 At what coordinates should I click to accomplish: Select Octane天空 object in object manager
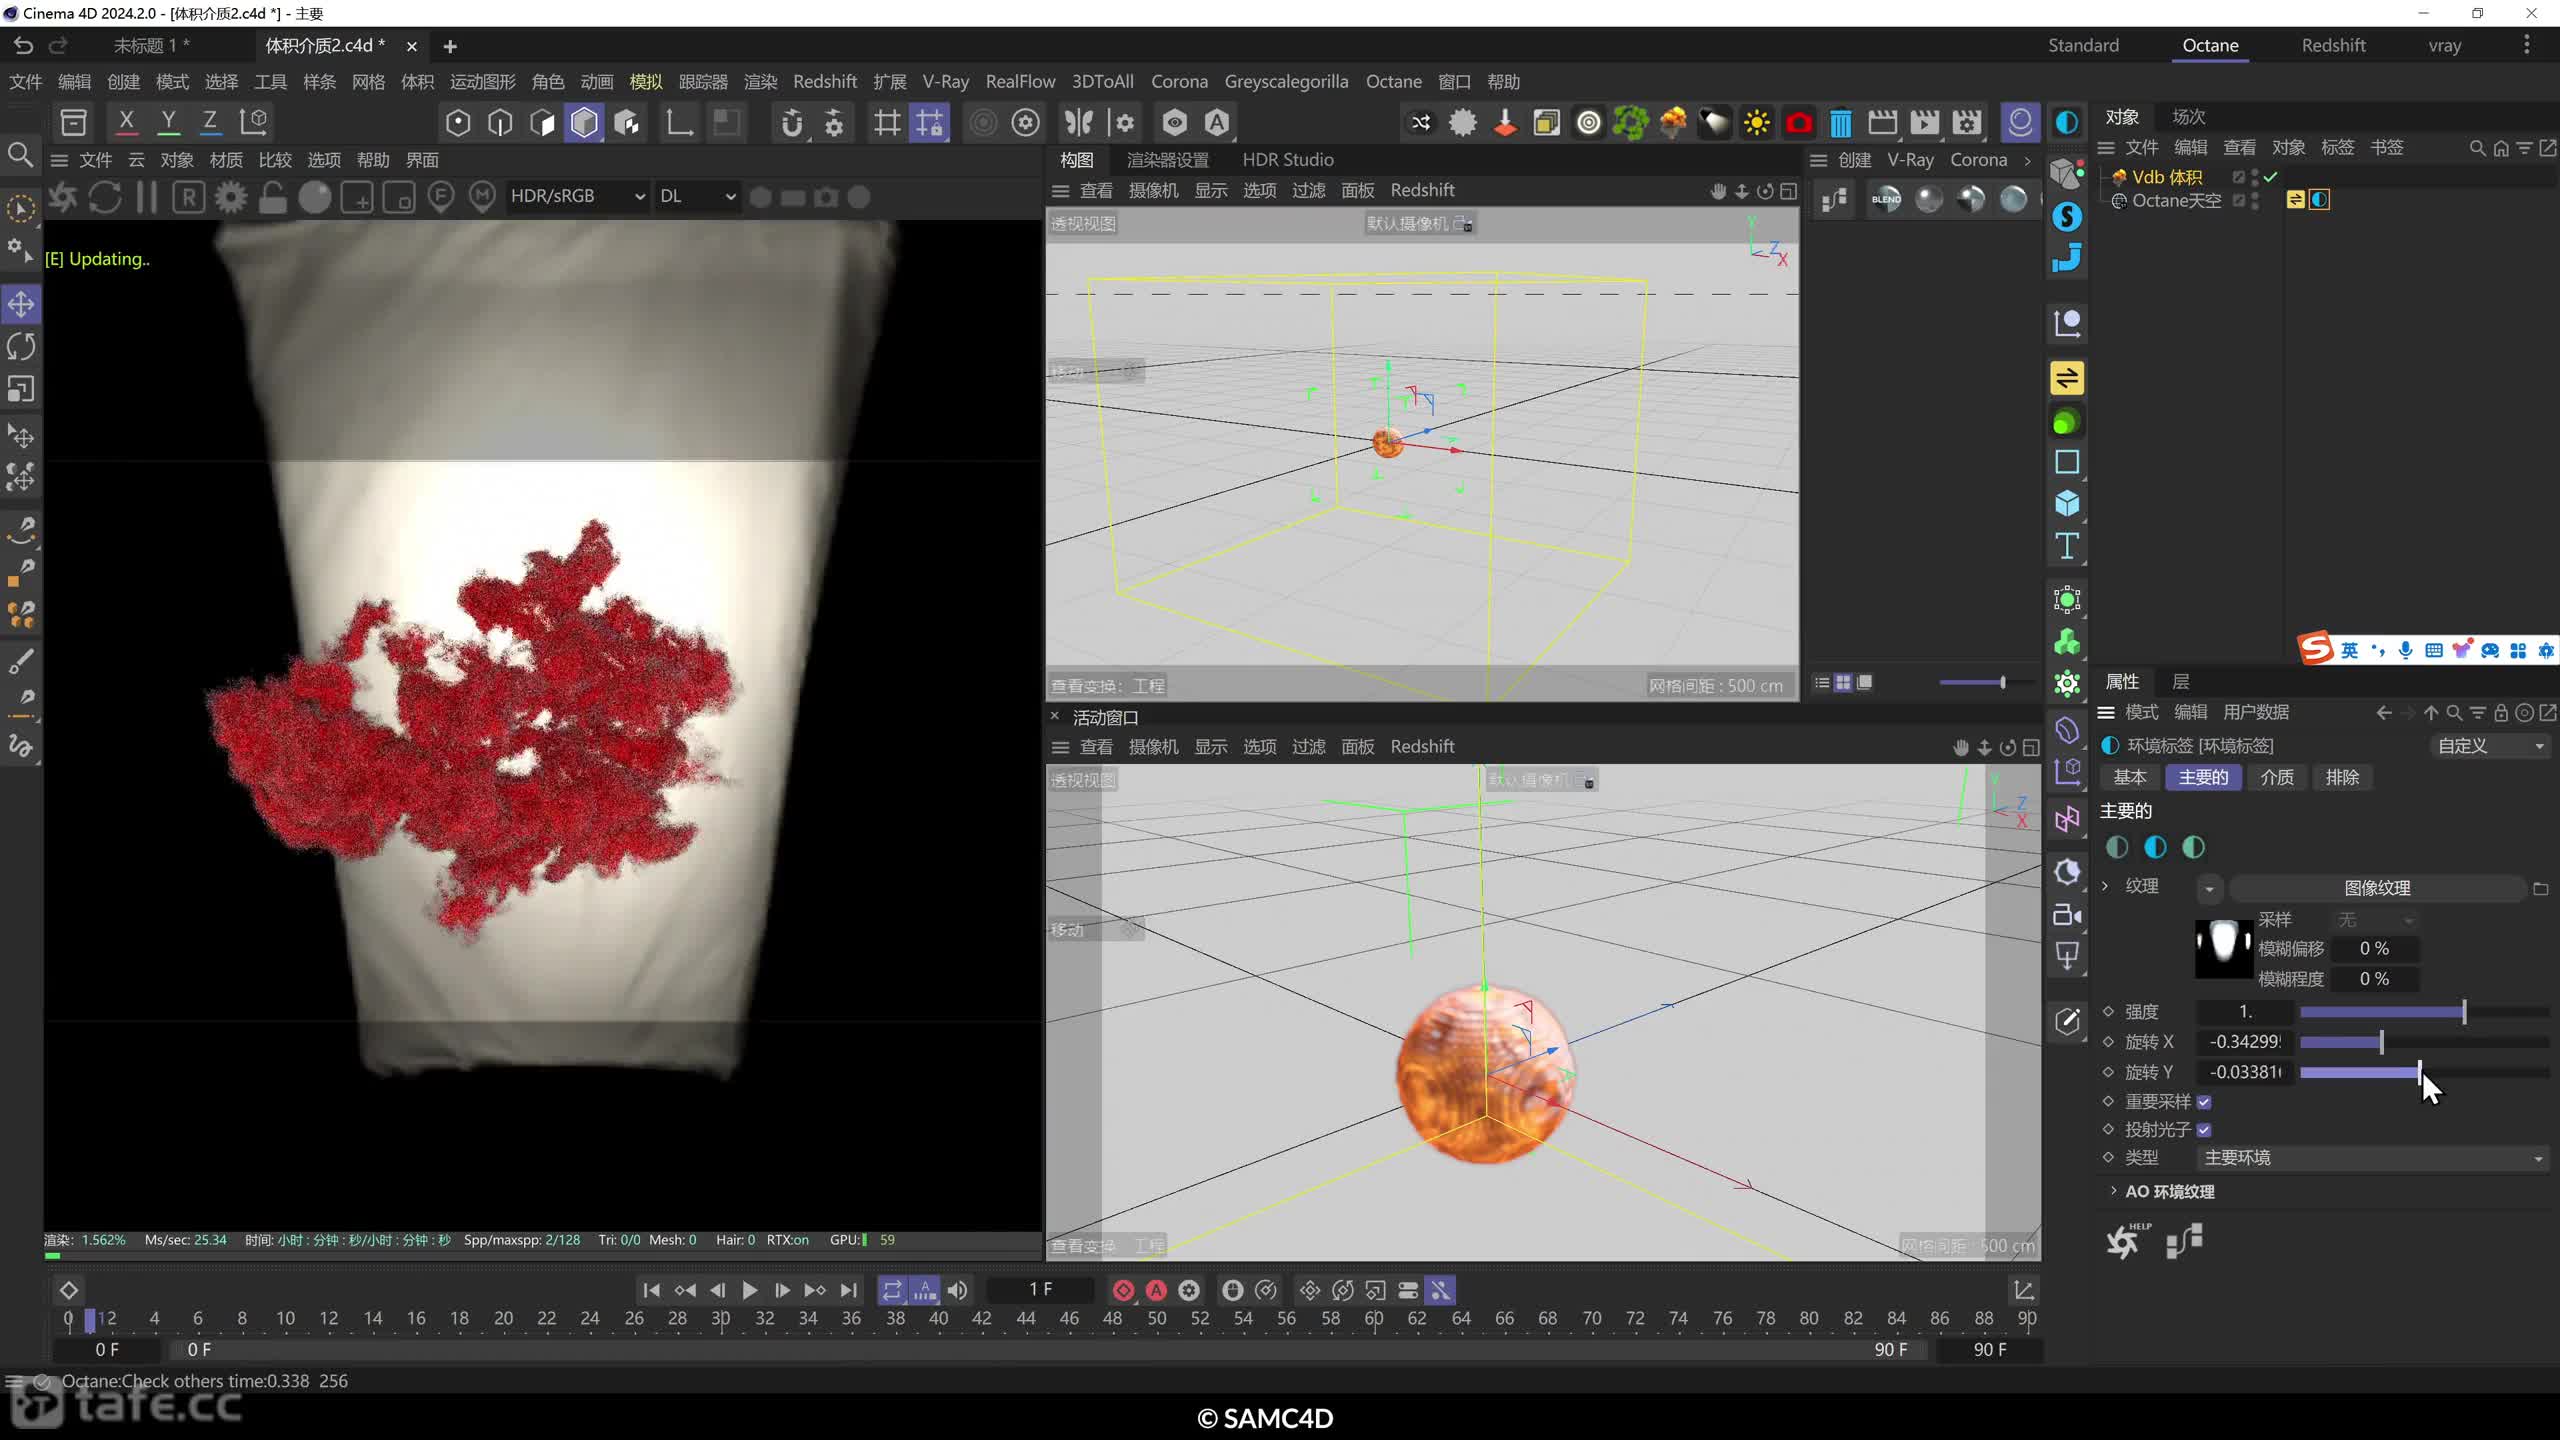coord(2176,200)
